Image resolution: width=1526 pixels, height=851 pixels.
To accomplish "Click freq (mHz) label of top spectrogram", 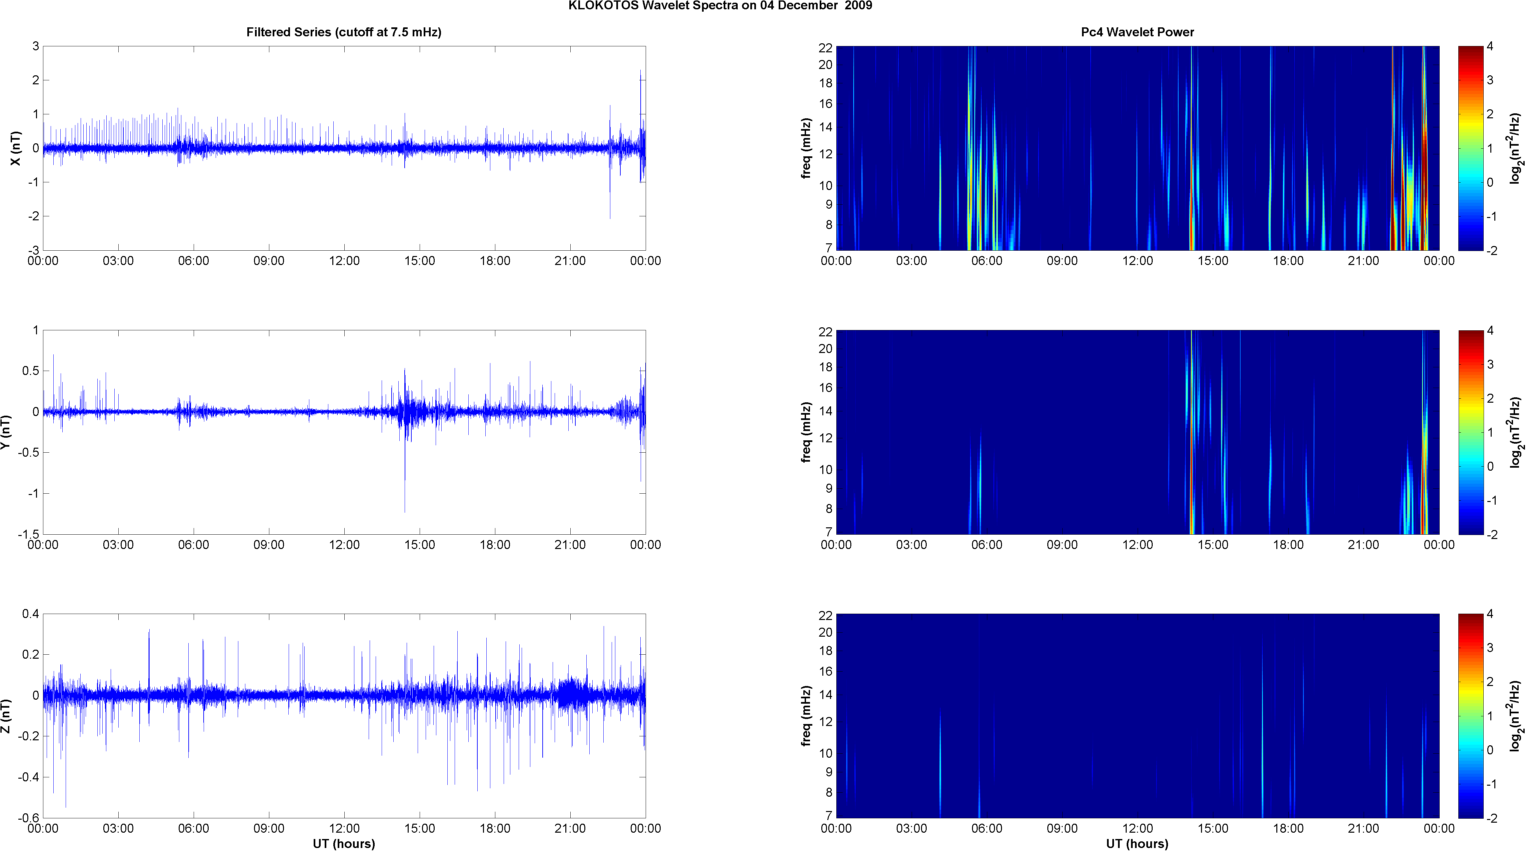I will pos(806,148).
